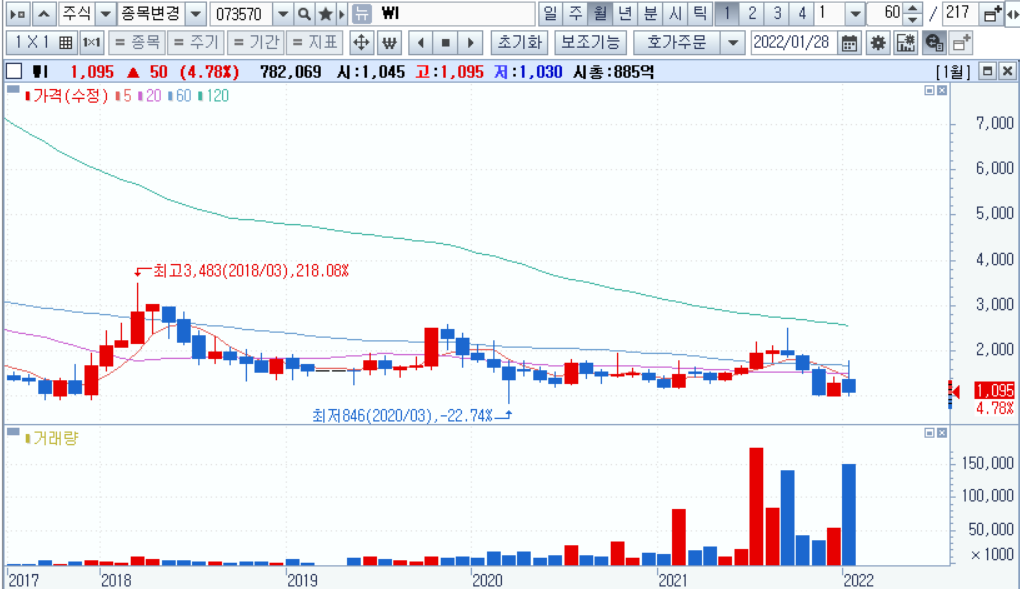The height and width of the screenshot is (589, 1020).
Task: Select the 틱 tick period
Action: (x=699, y=14)
